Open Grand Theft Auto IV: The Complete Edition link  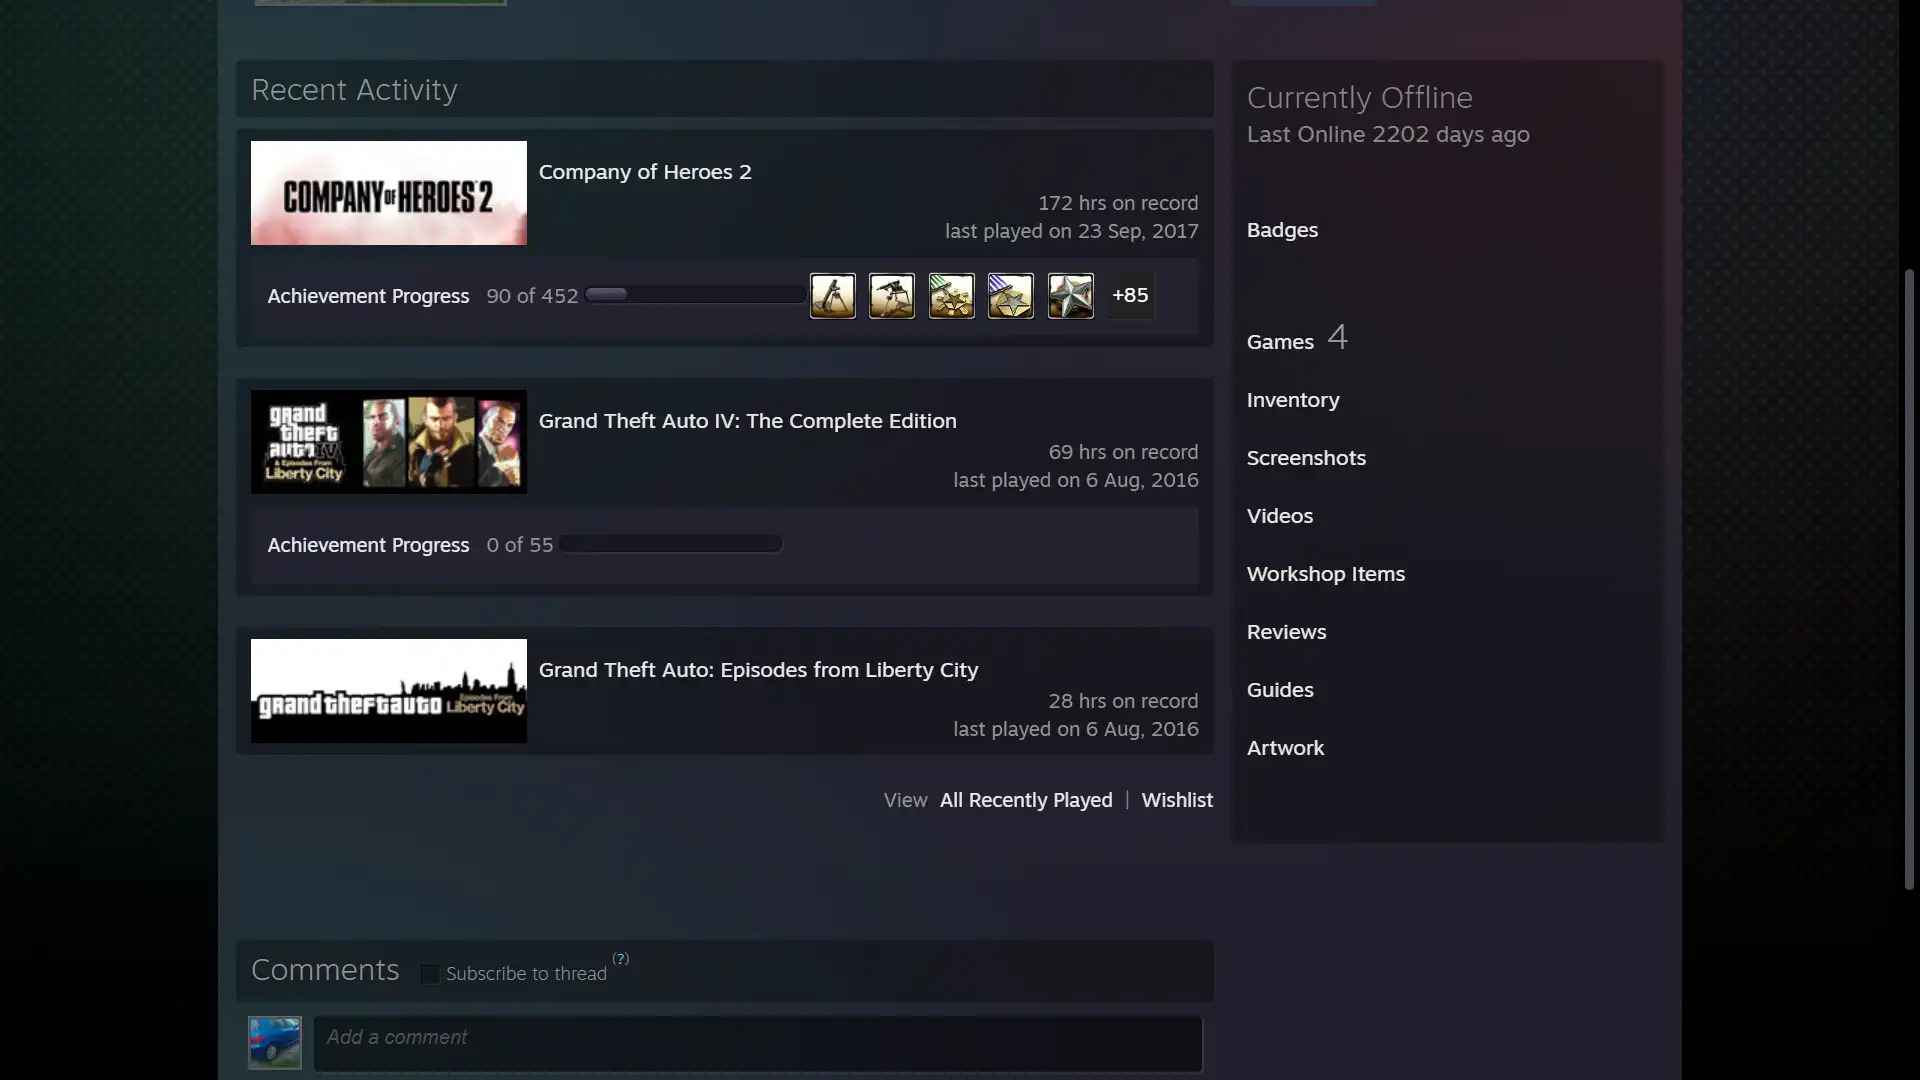point(748,421)
